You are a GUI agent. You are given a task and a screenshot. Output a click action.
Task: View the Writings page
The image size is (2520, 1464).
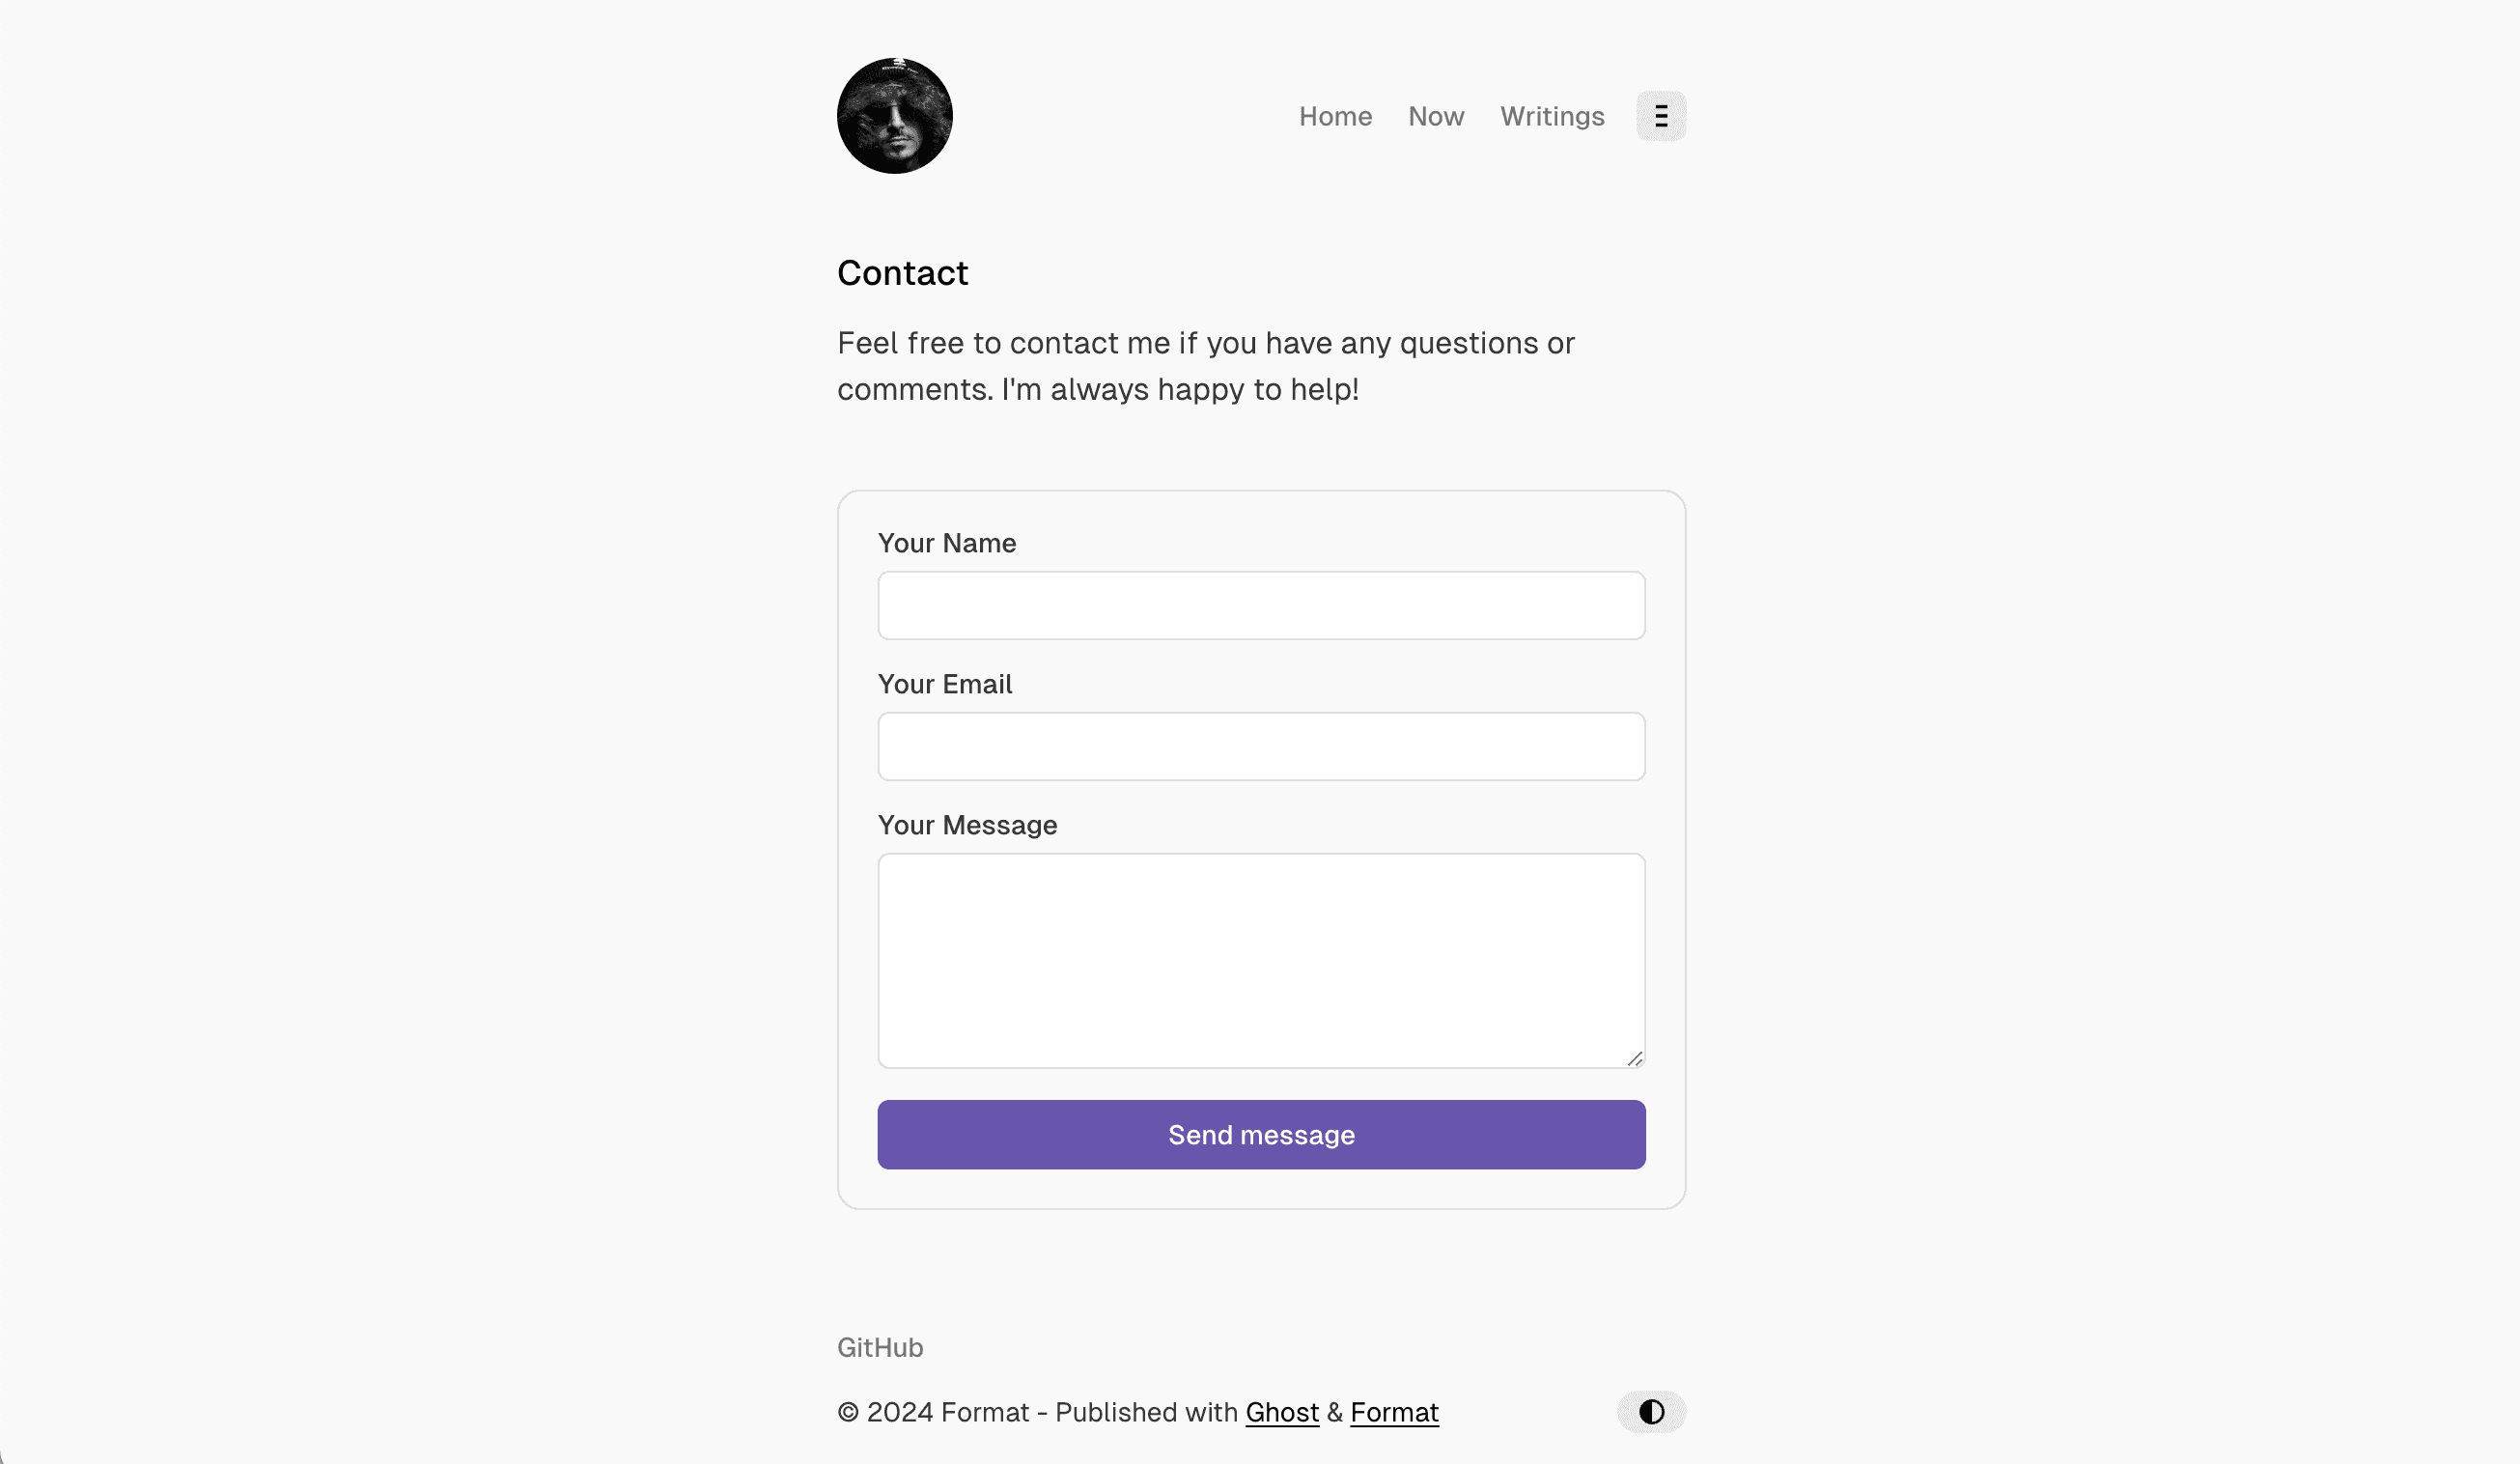1551,116
